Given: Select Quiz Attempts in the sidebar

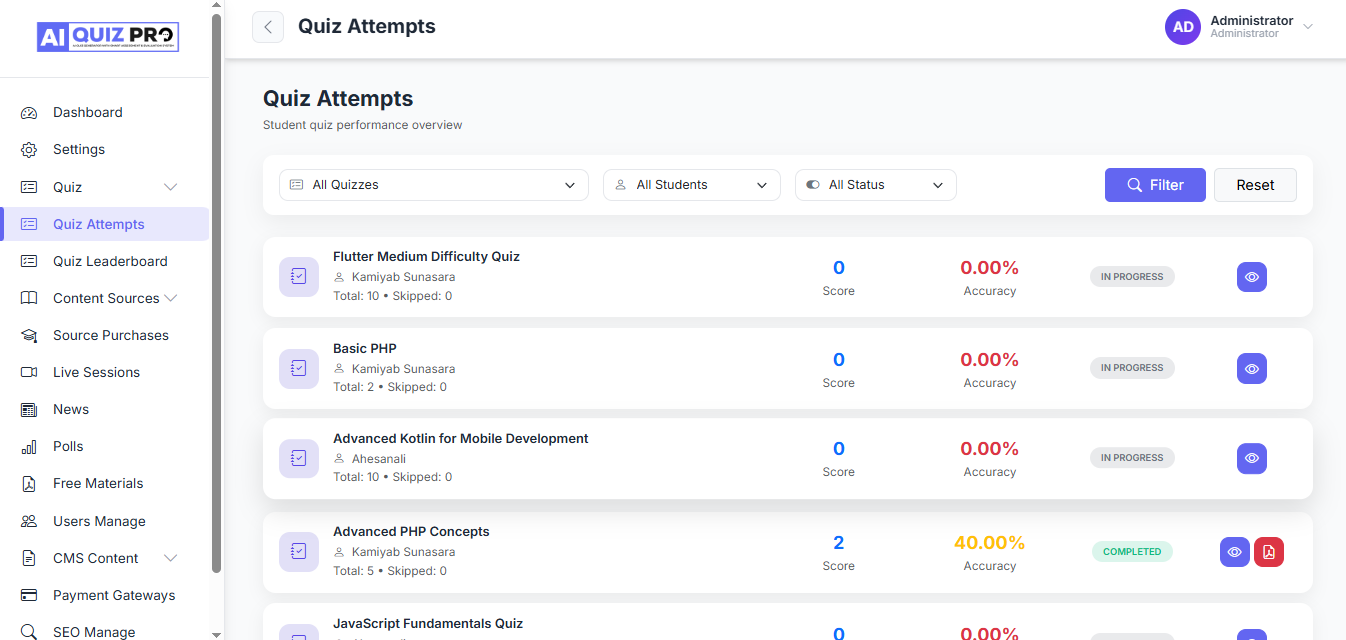Looking at the screenshot, I should click(104, 224).
